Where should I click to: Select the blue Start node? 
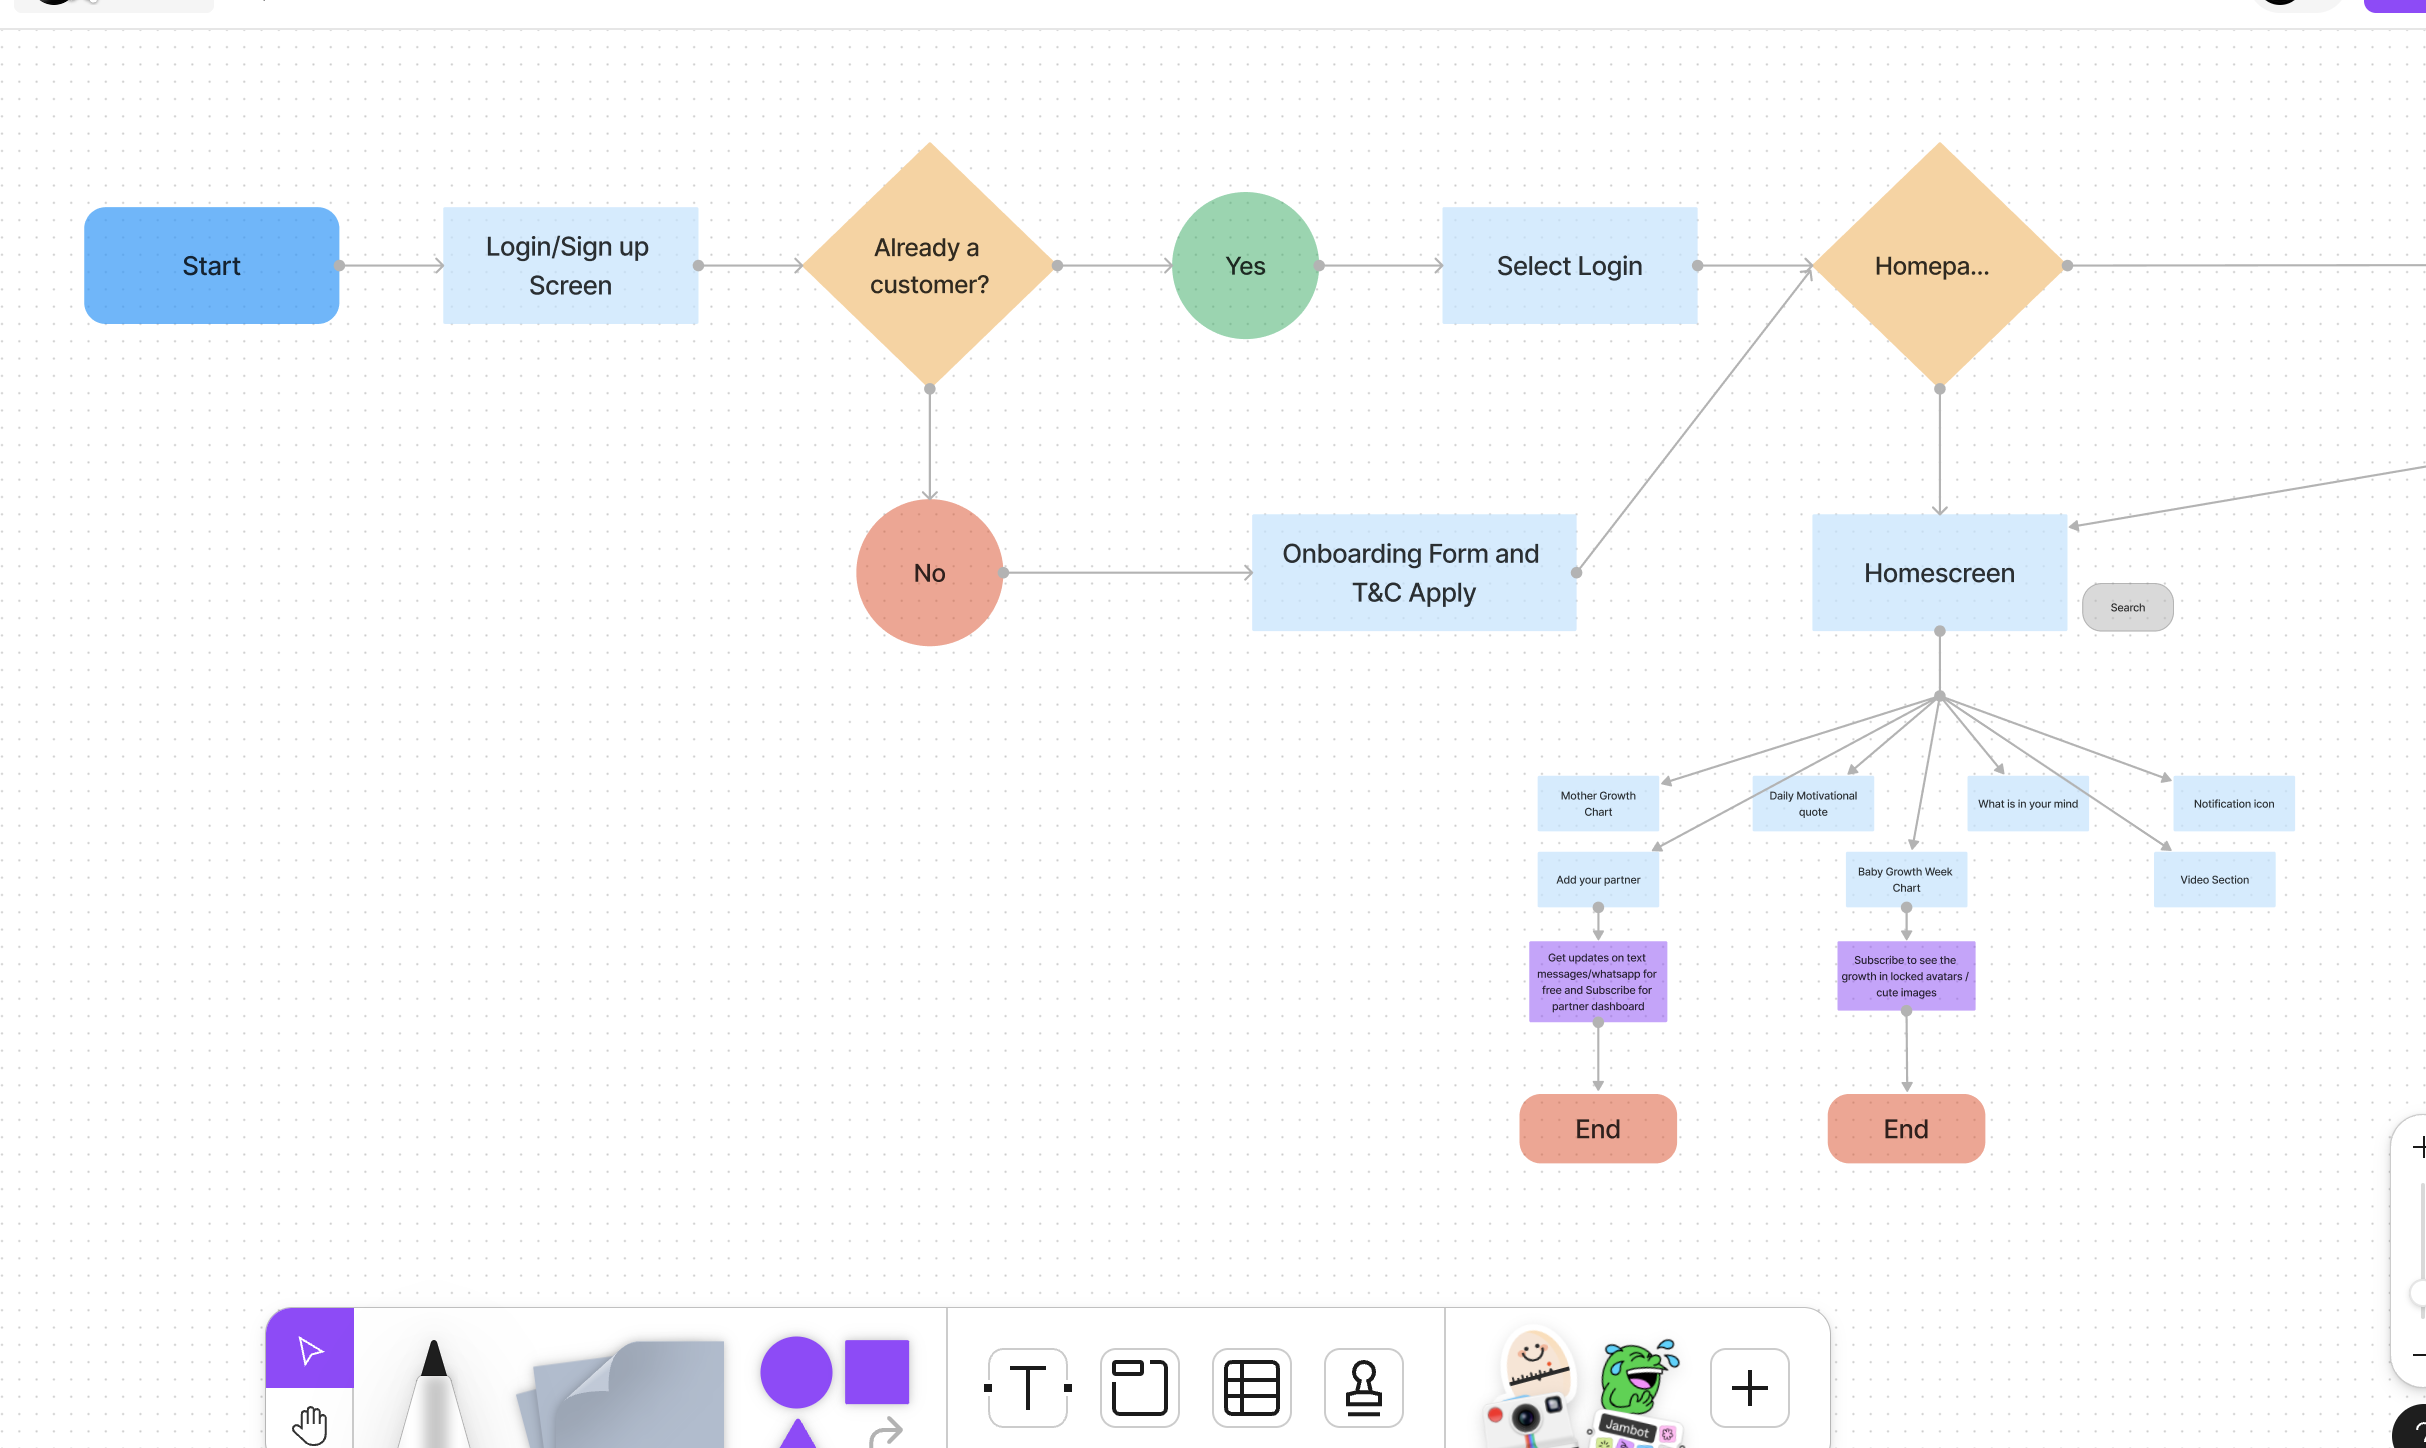(211, 266)
